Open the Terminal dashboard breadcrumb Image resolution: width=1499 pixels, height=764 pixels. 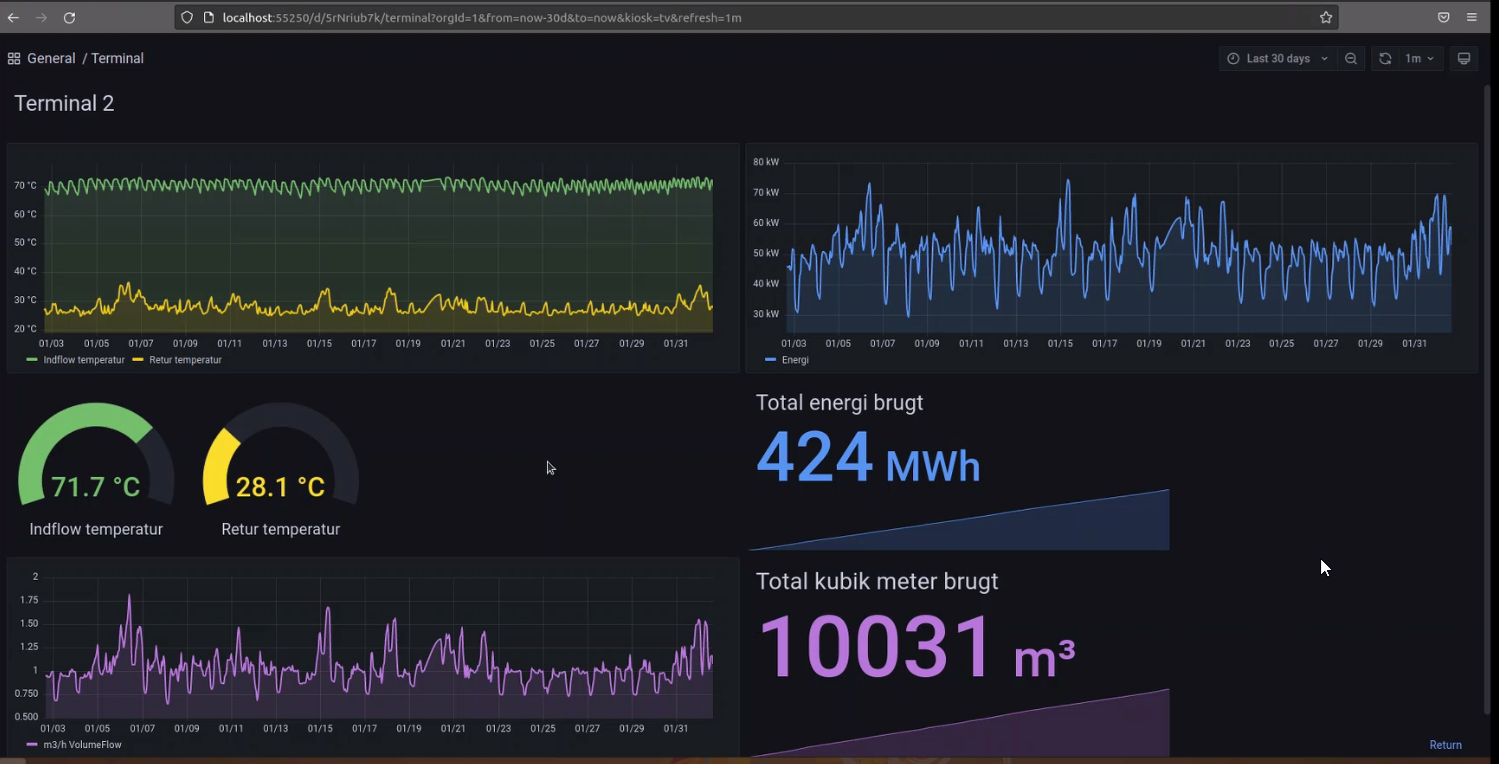[x=117, y=58]
